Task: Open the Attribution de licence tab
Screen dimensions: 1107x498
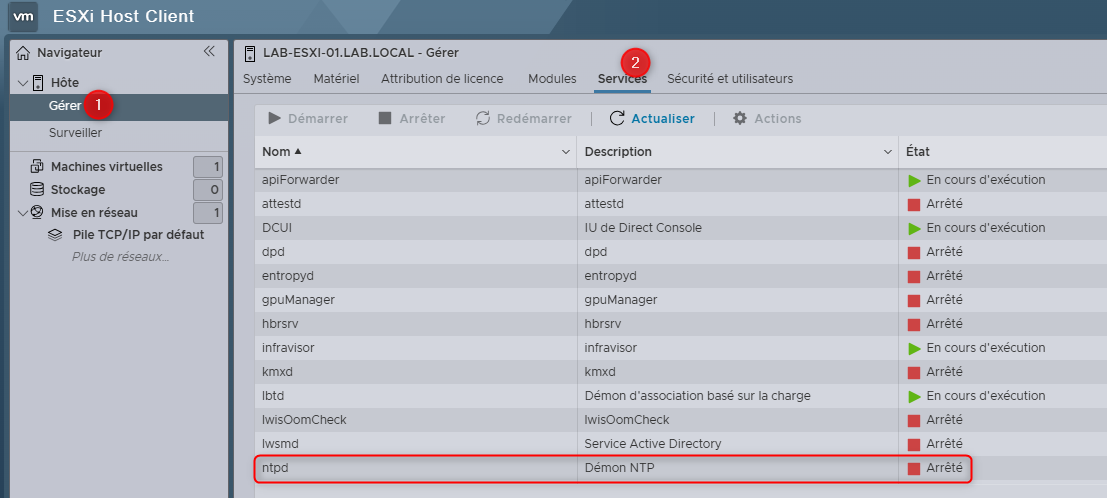Action: point(442,78)
